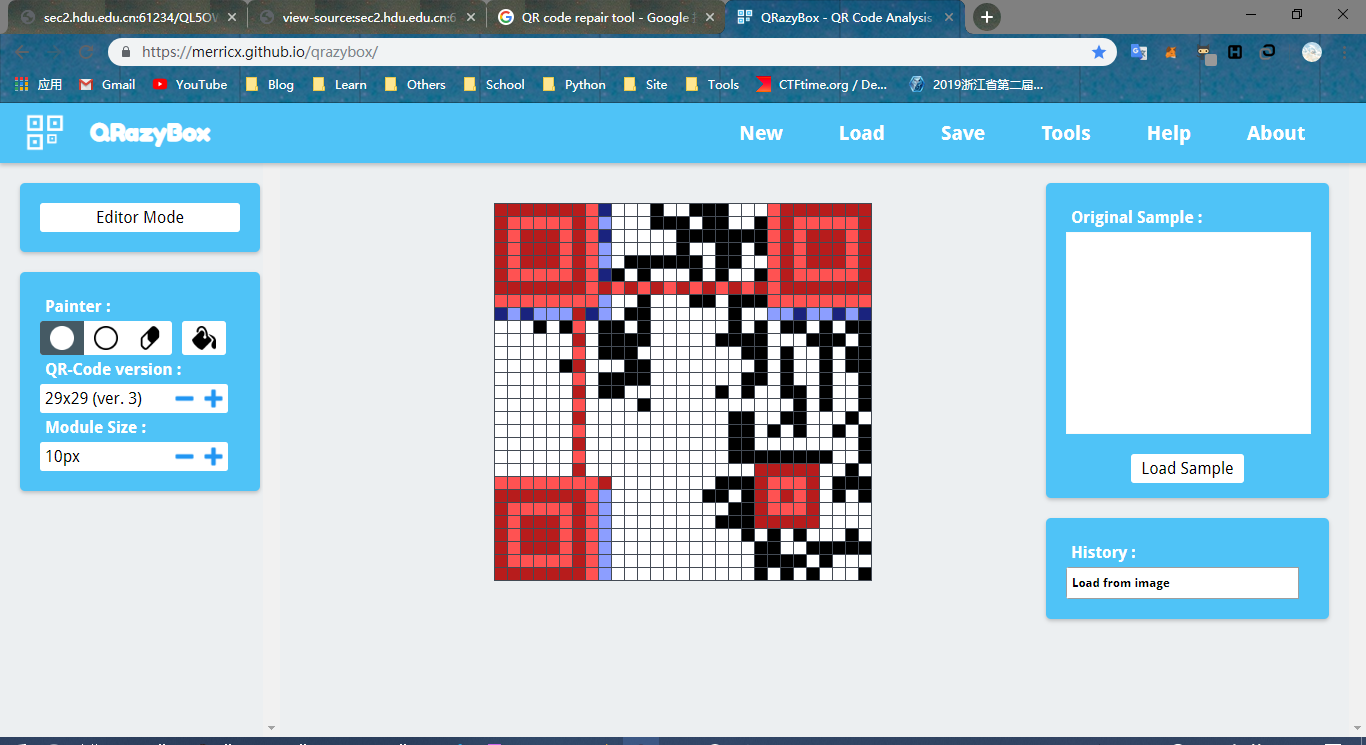Viewport: 1366px width, 745px height.
Task: Open the Load menu item
Action: coord(861,133)
